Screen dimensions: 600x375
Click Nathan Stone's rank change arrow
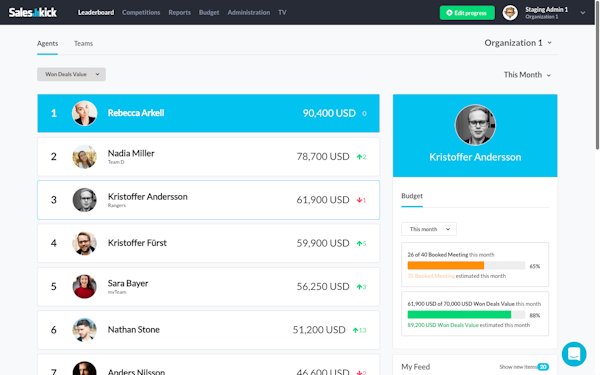click(355, 330)
